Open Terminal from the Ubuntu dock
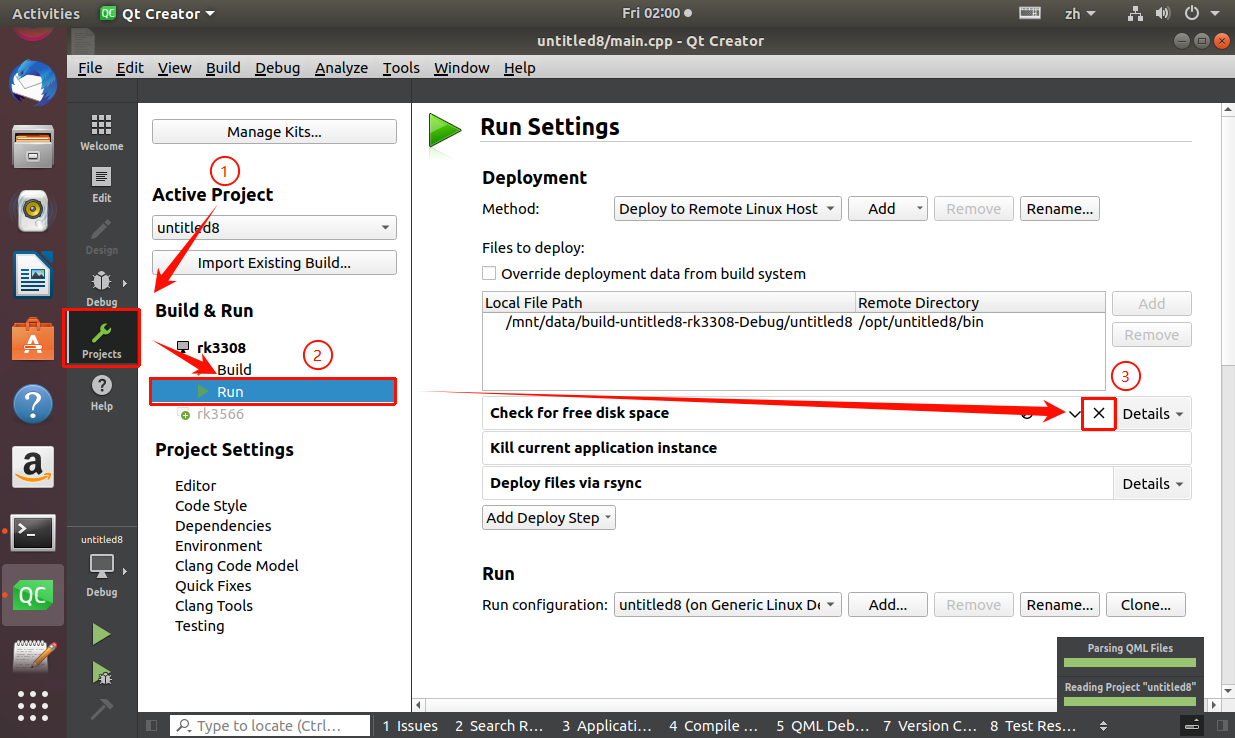1235x738 pixels. tap(32, 533)
